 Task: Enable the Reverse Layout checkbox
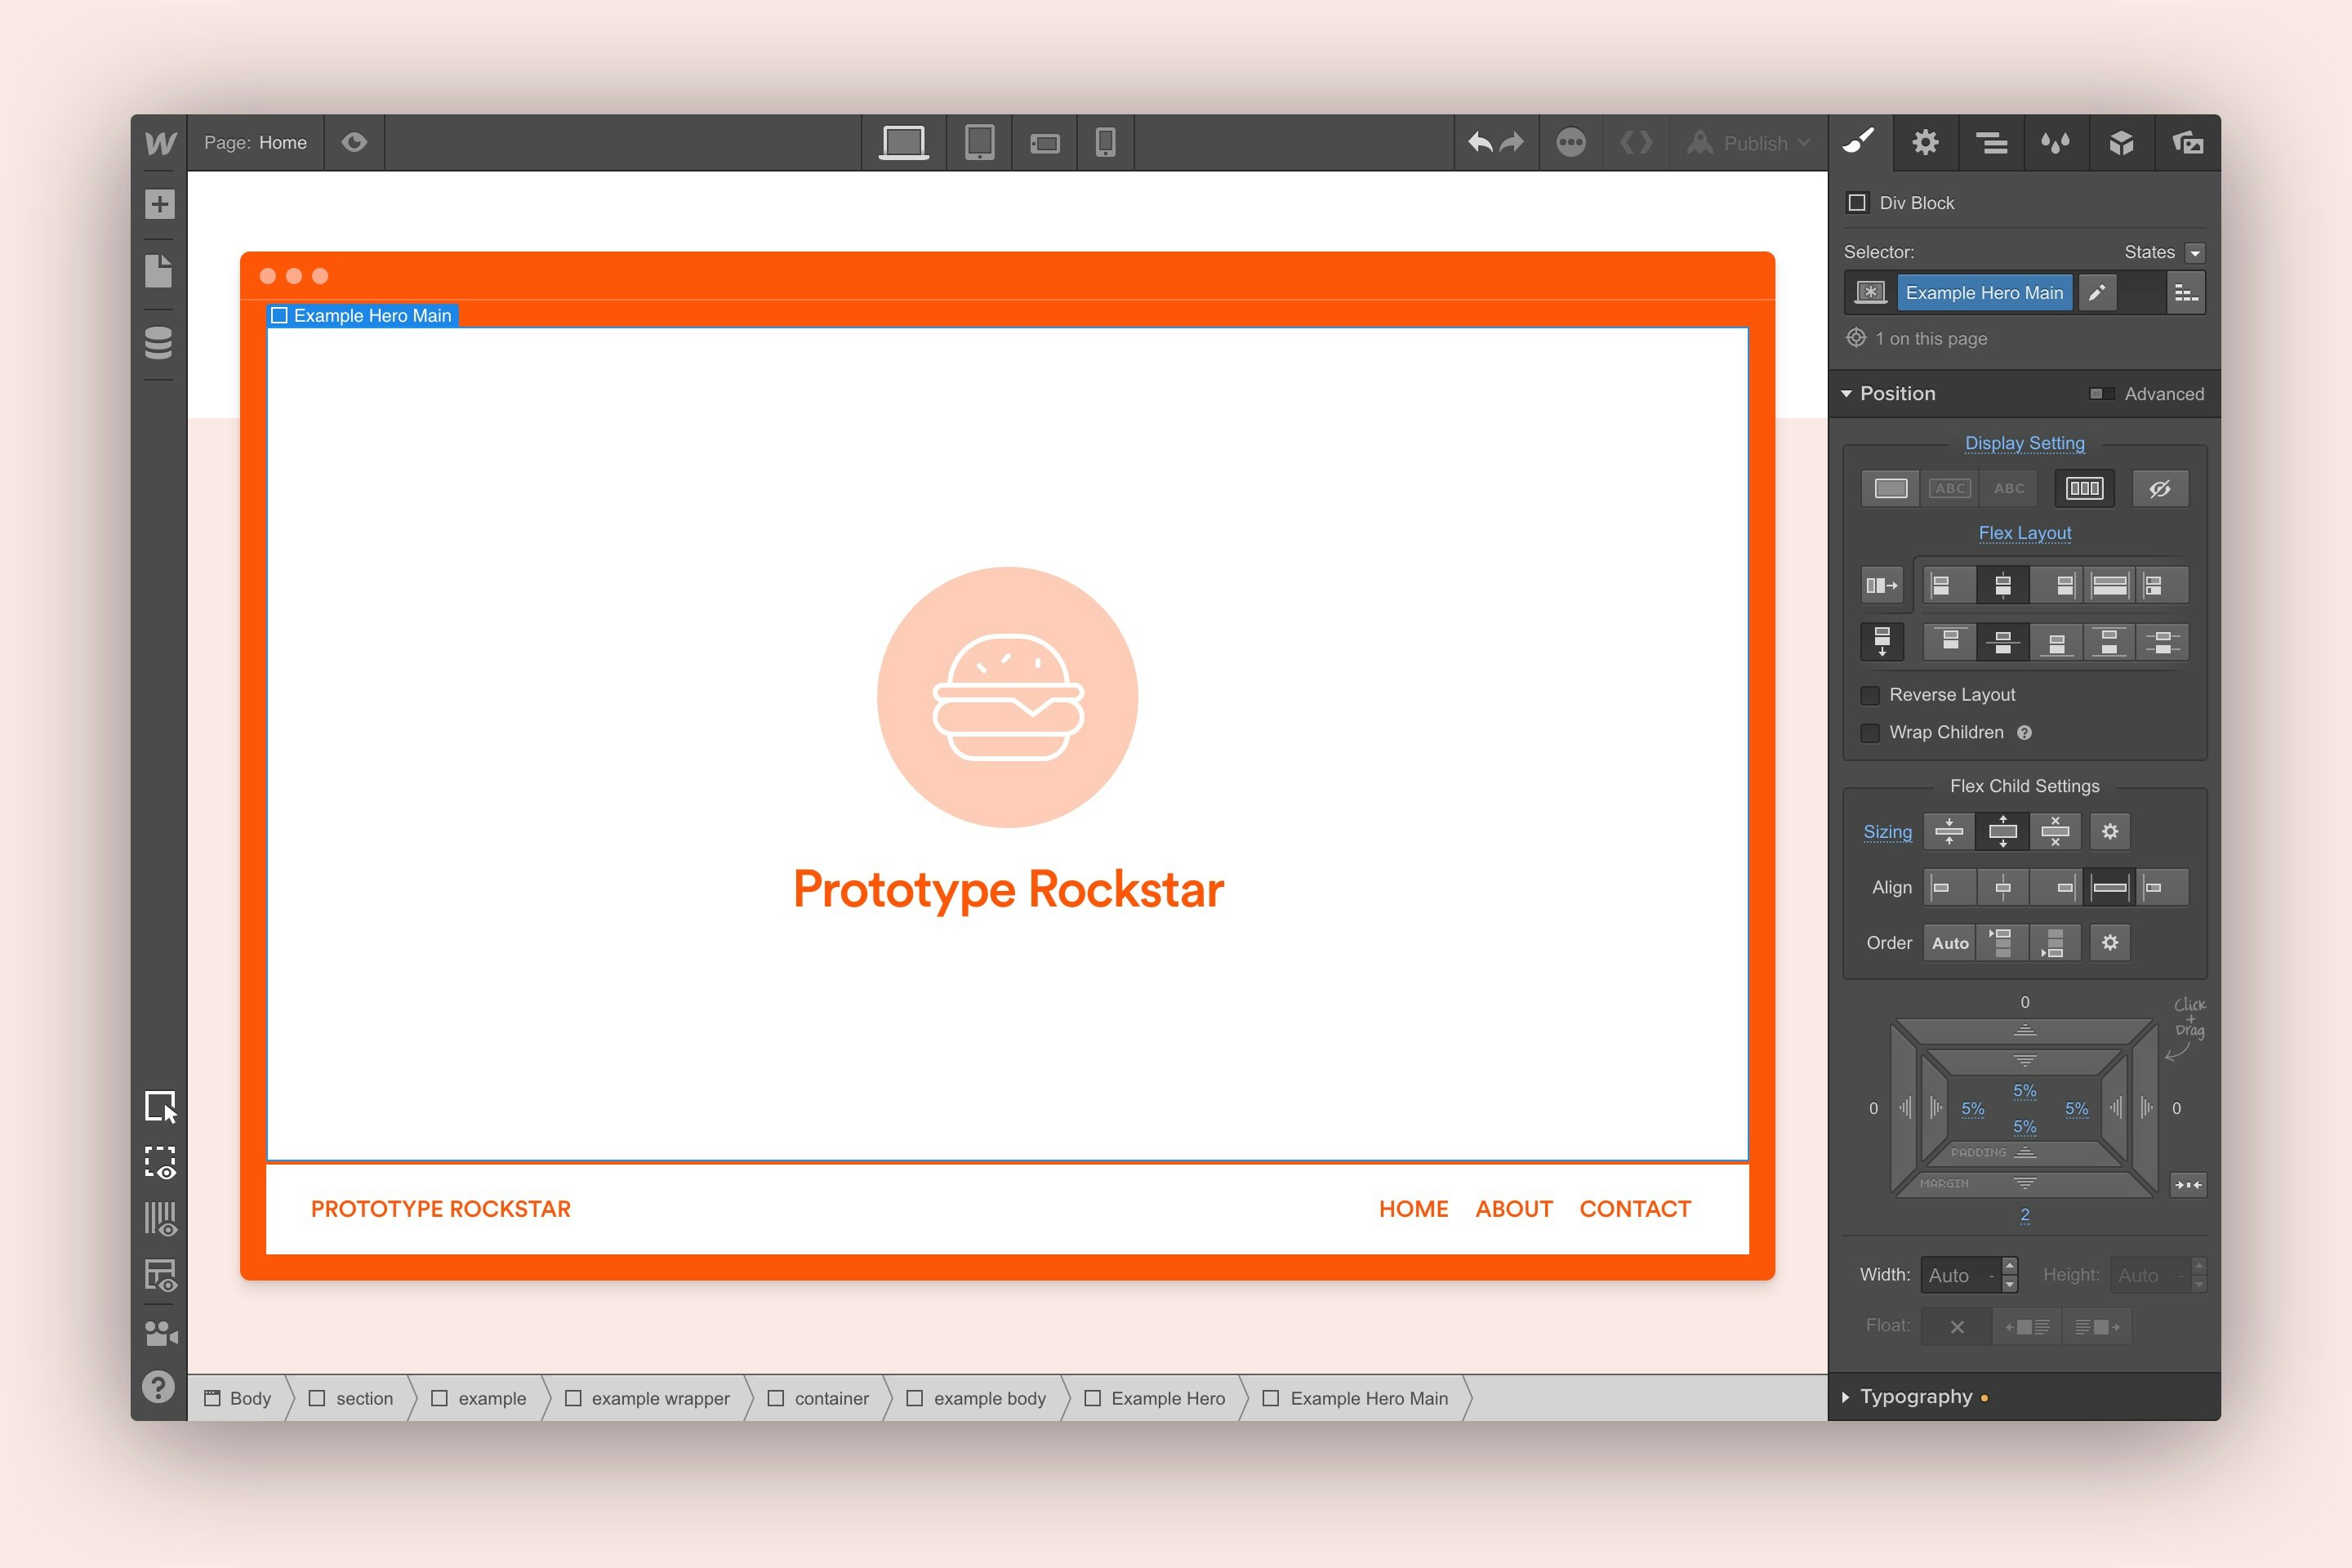[x=1870, y=695]
